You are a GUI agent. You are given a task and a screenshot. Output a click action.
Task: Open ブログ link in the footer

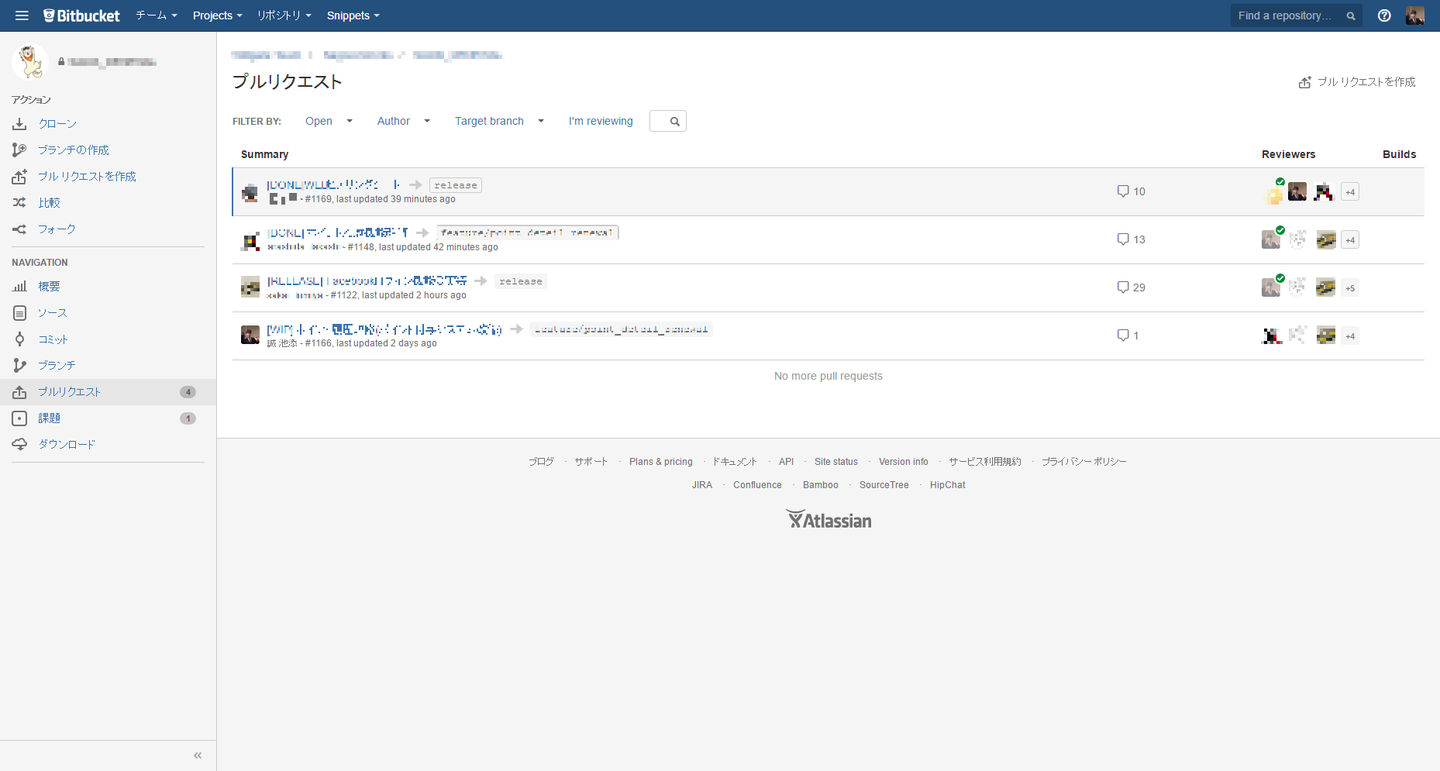click(x=541, y=462)
